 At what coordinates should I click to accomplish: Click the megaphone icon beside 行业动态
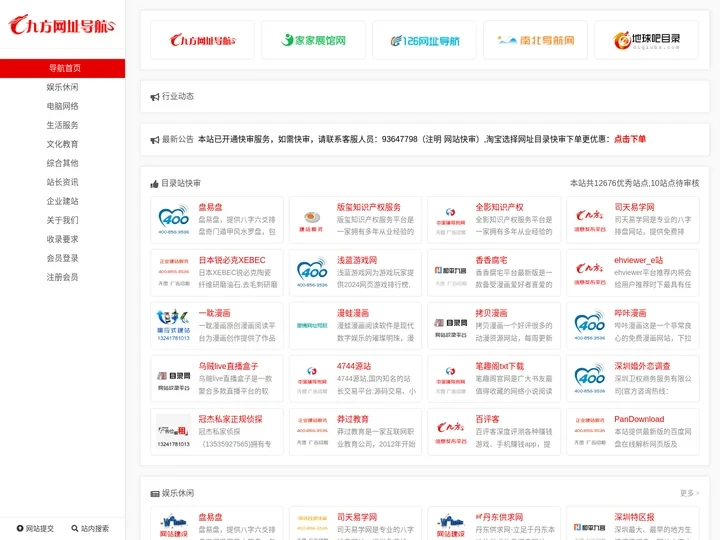point(155,97)
